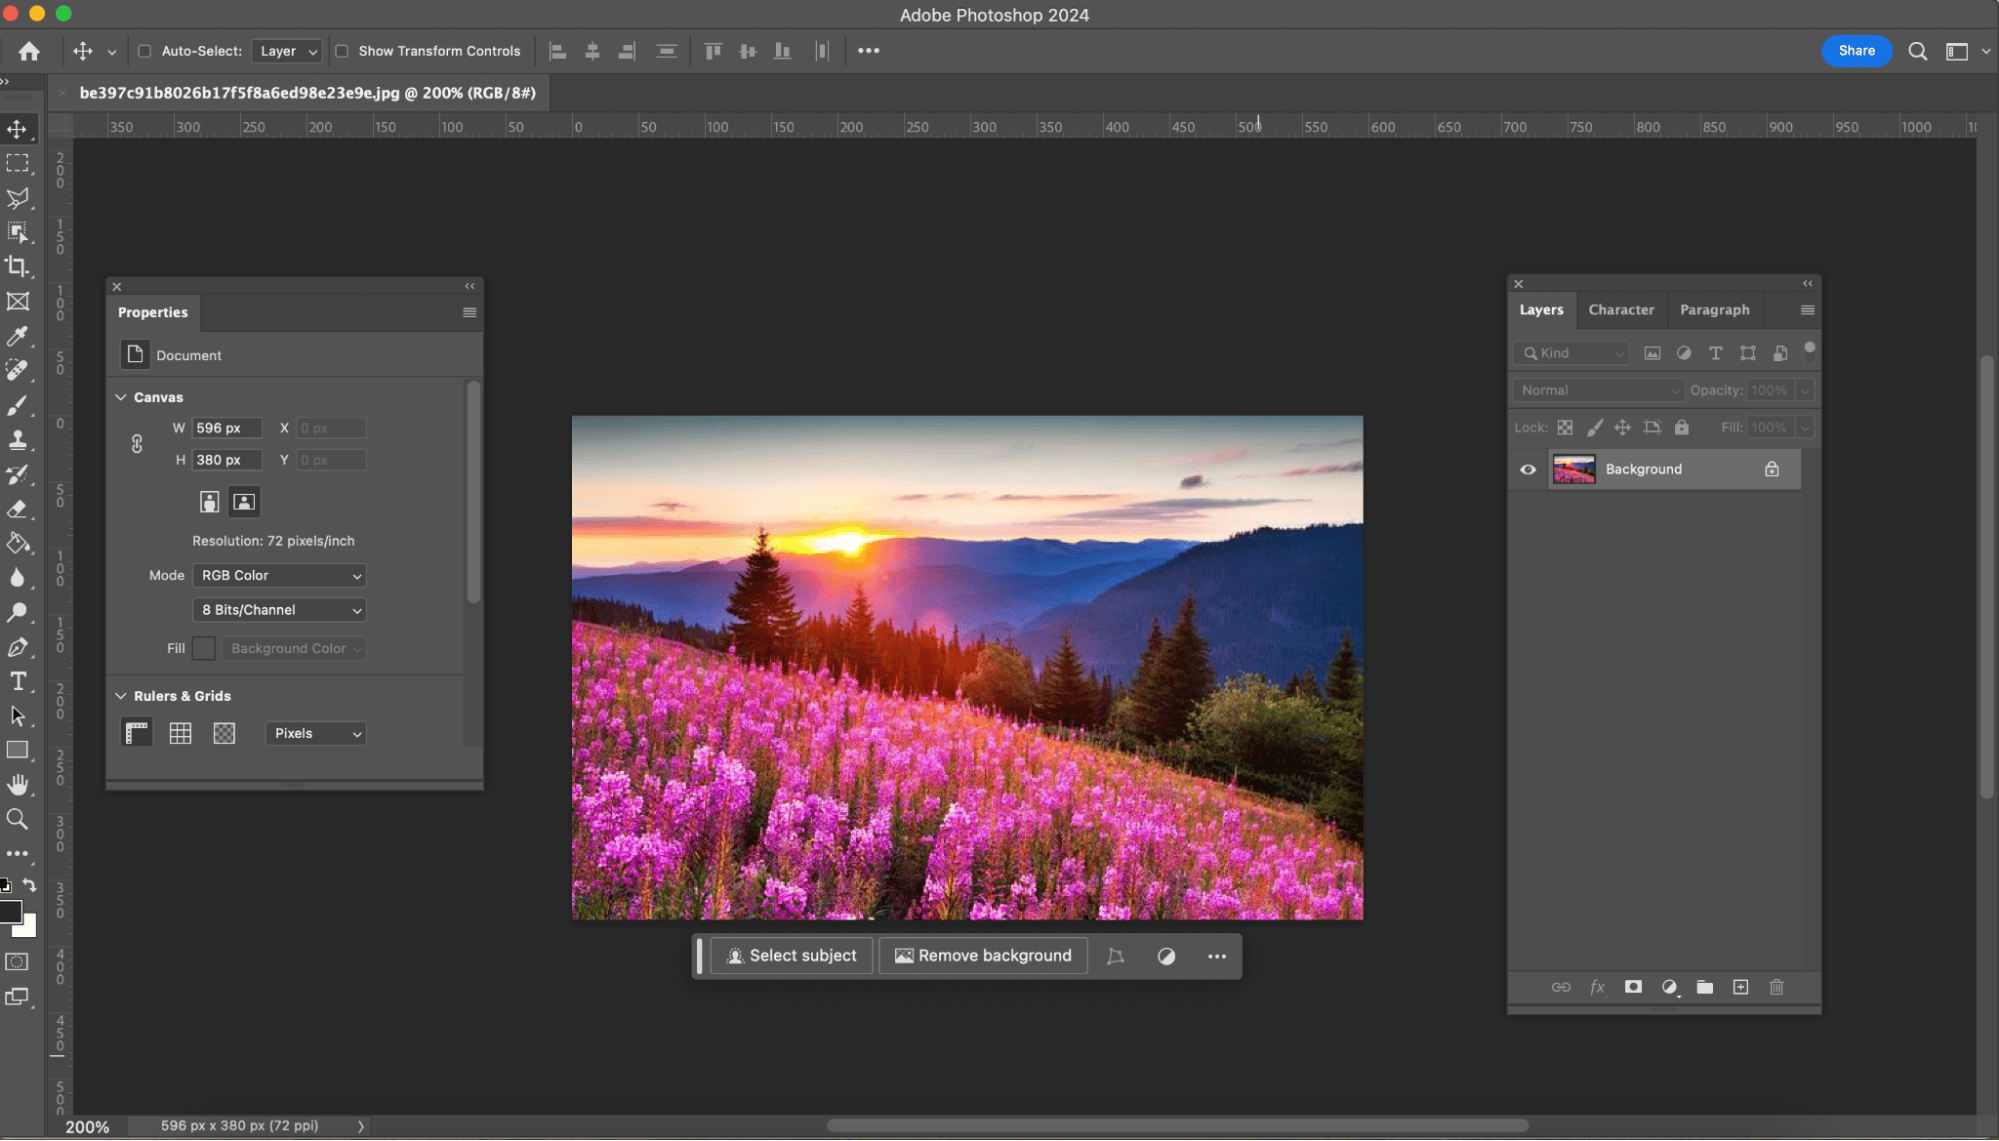Switch to the Character tab
Screen dimensions: 1999x1141
(x=1621, y=310)
